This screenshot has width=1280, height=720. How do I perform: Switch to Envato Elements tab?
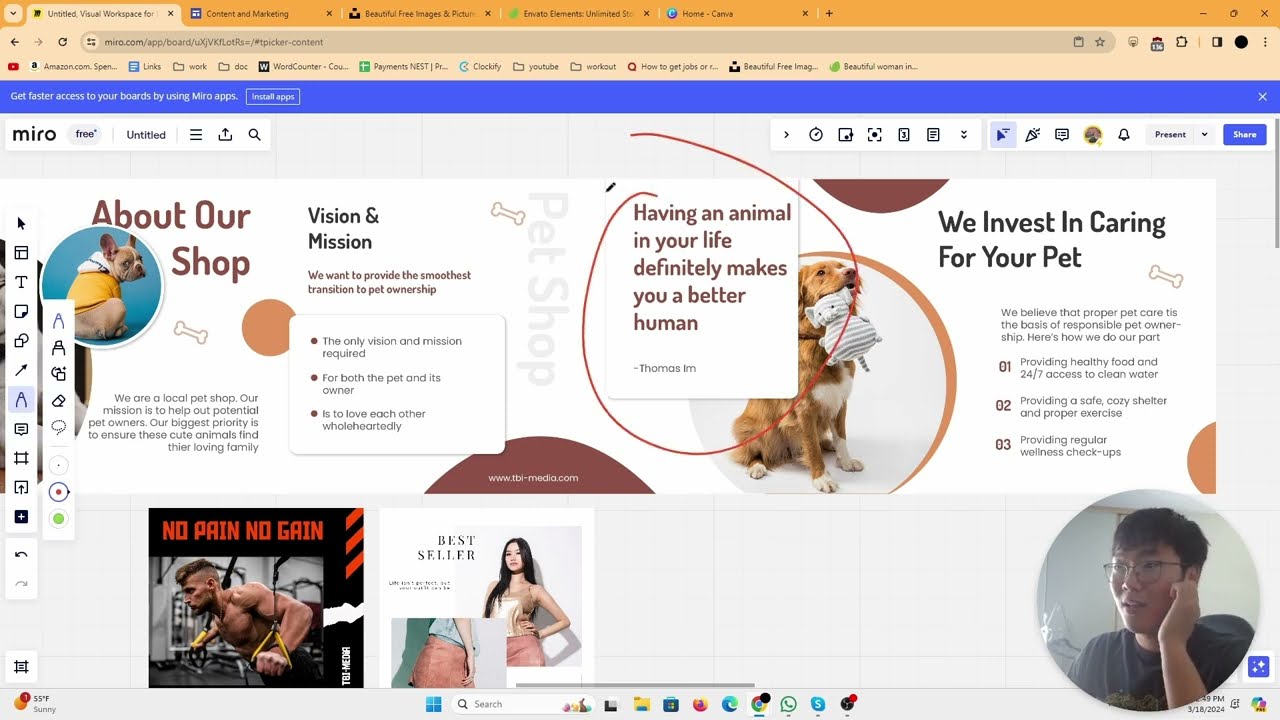(x=579, y=14)
